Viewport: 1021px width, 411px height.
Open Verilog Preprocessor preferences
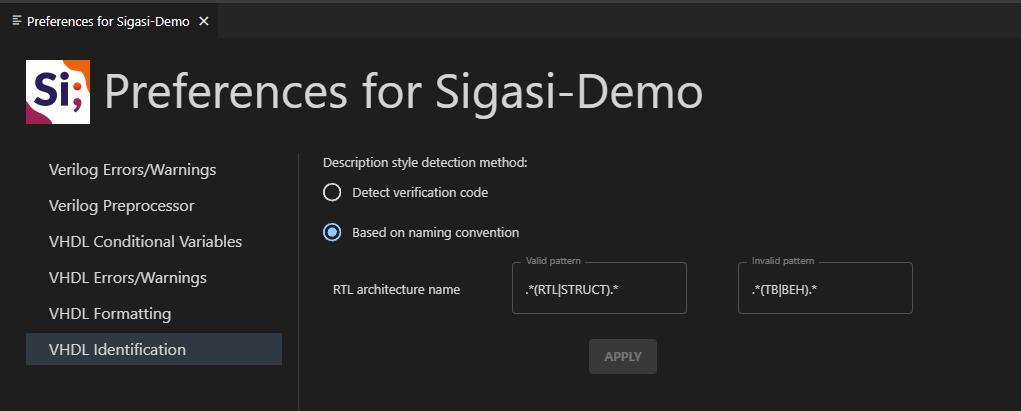tap(154, 206)
